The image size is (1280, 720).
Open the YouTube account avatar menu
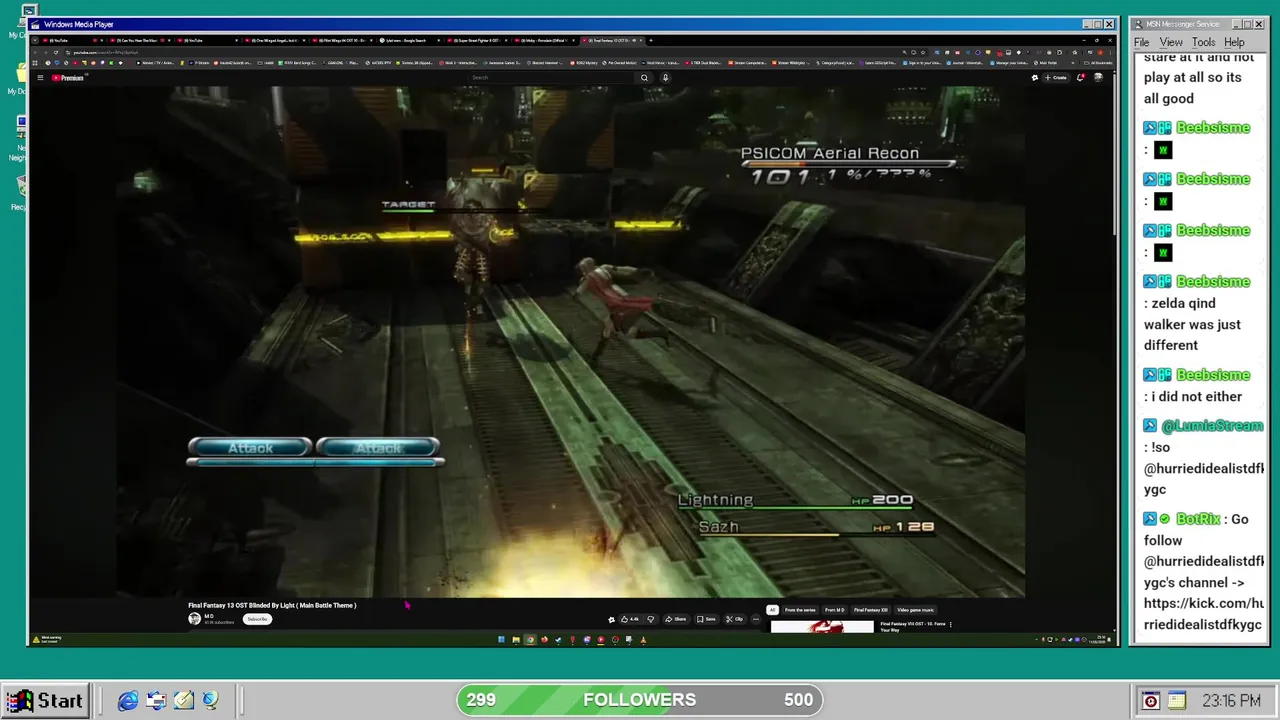(x=1099, y=77)
